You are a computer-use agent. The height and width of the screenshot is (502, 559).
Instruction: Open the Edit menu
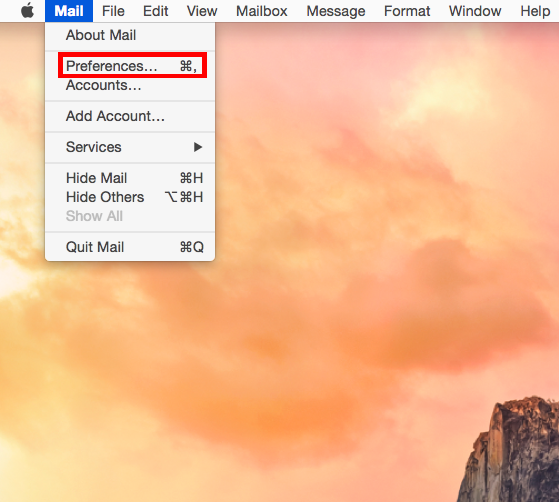coord(155,11)
